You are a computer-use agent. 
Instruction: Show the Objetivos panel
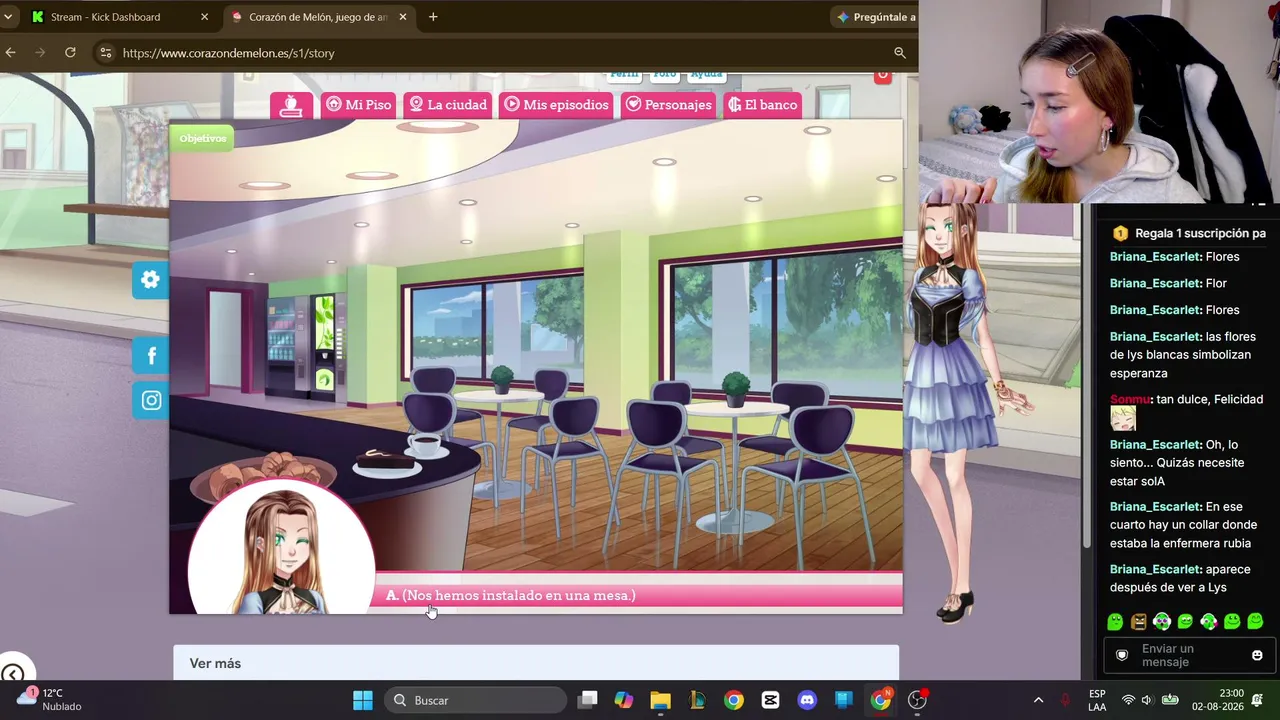click(x=202, y=138)
